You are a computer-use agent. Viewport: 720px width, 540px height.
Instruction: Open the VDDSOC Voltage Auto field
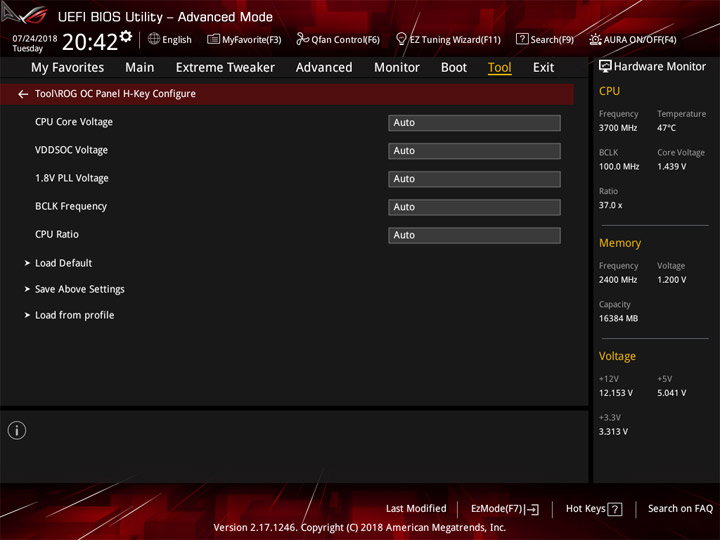click(474, 151)
